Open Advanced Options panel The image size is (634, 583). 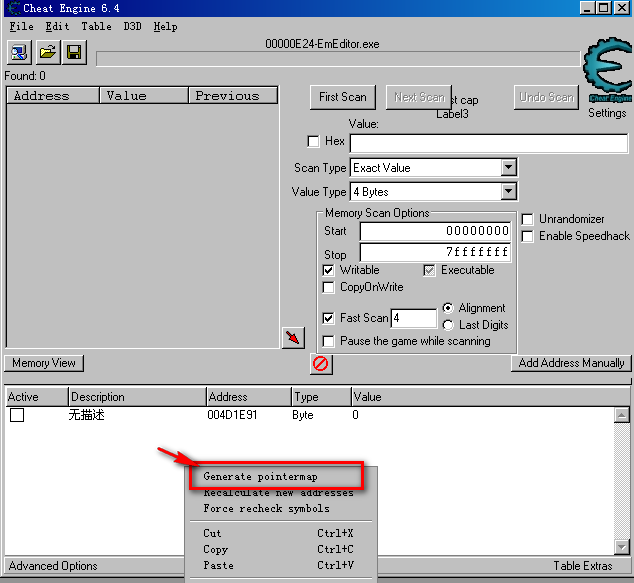click(x=53, y=566)
